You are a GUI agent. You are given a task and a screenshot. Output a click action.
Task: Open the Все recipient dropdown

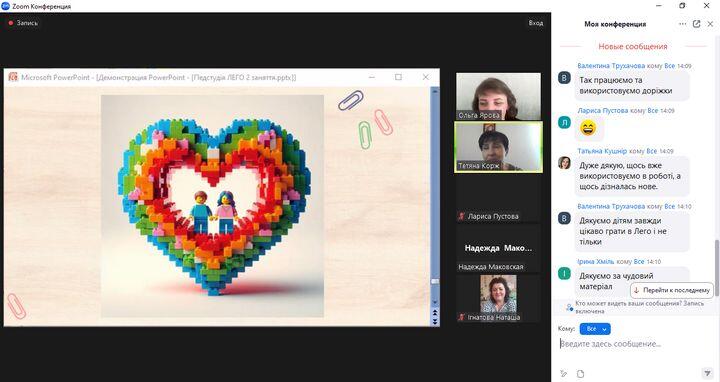pyautogui.click(x=595, y=329)
